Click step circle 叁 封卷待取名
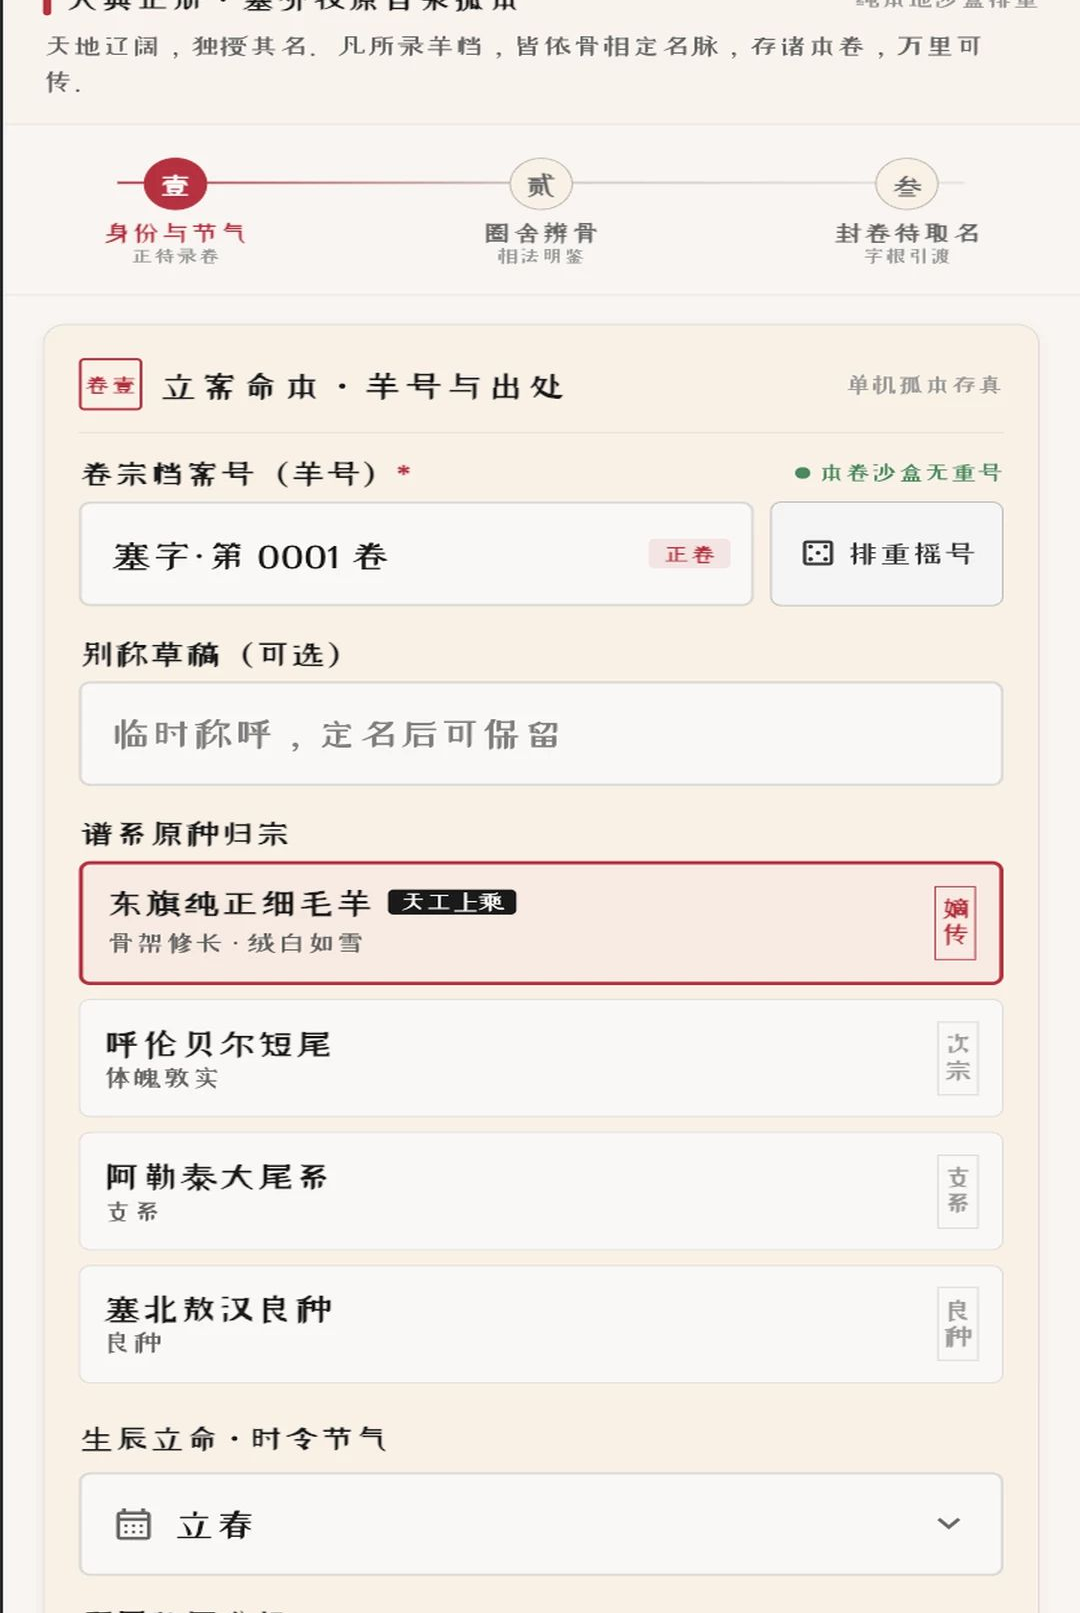This screenshot has width=1080, height=1613. coord(907,185)
